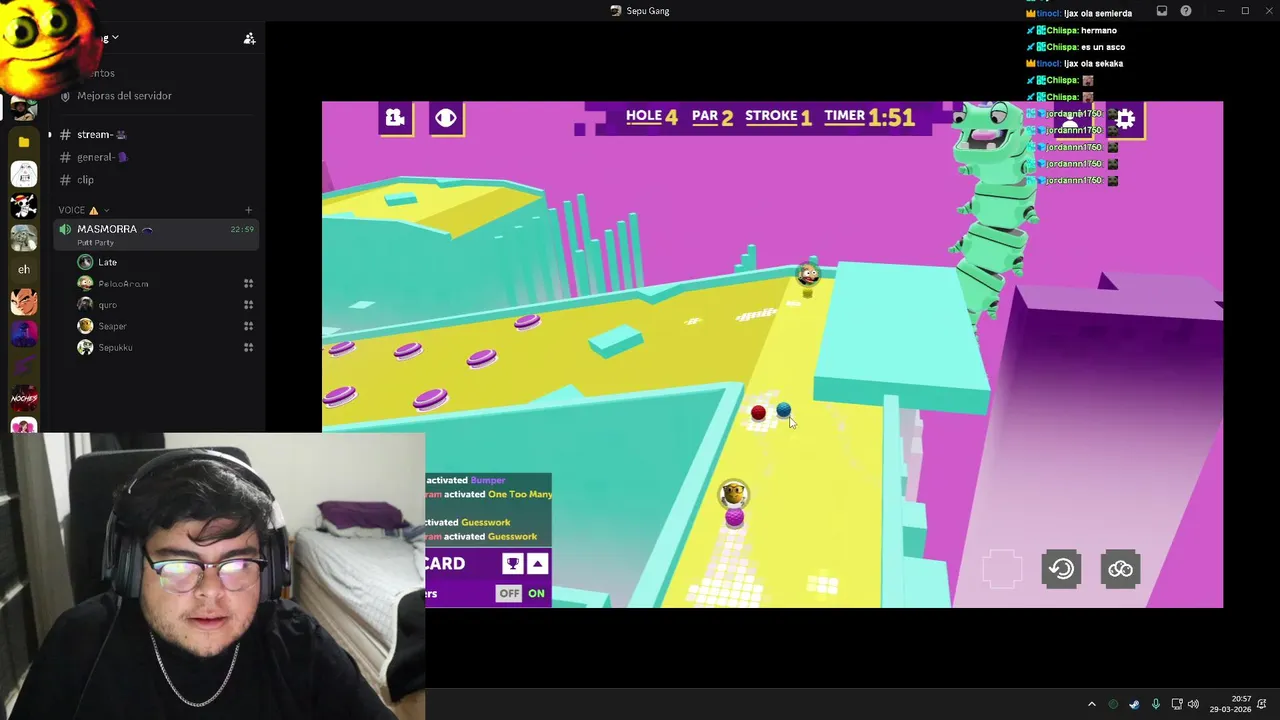This screenshot has height=720, width=1280.
Task: Open the server name dropdown
Action: point(115,38)
